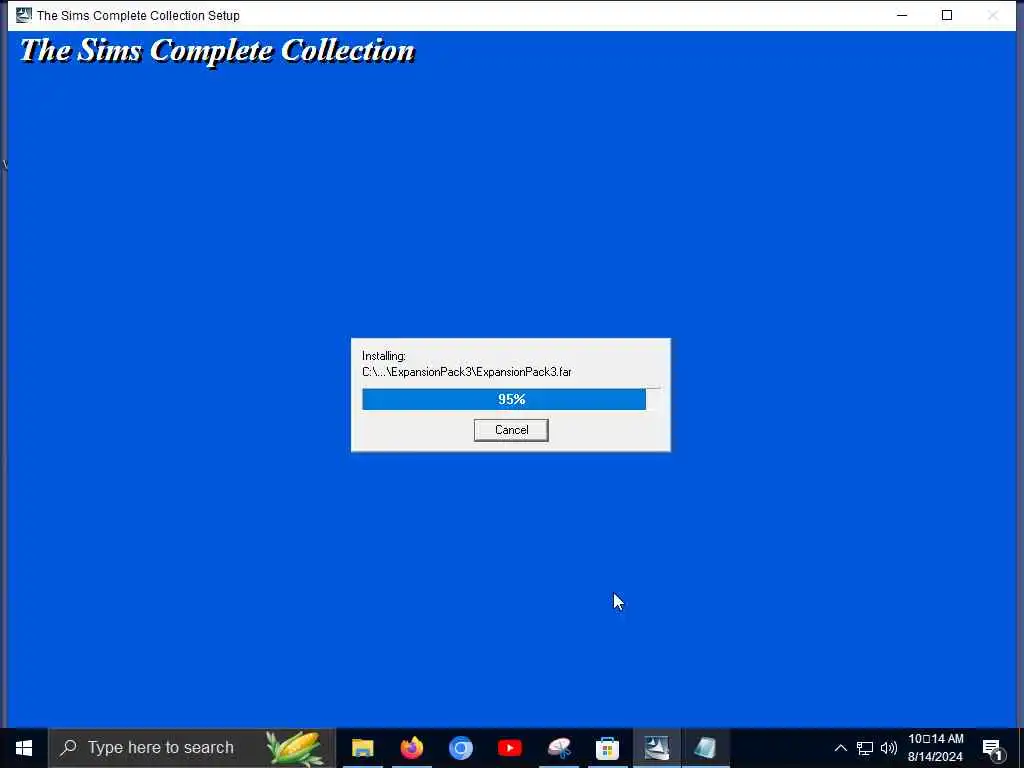The height and width of the screenshot is (768, 1024).
Task: Maximize the Sims Setup window
Action: point(946,15)
